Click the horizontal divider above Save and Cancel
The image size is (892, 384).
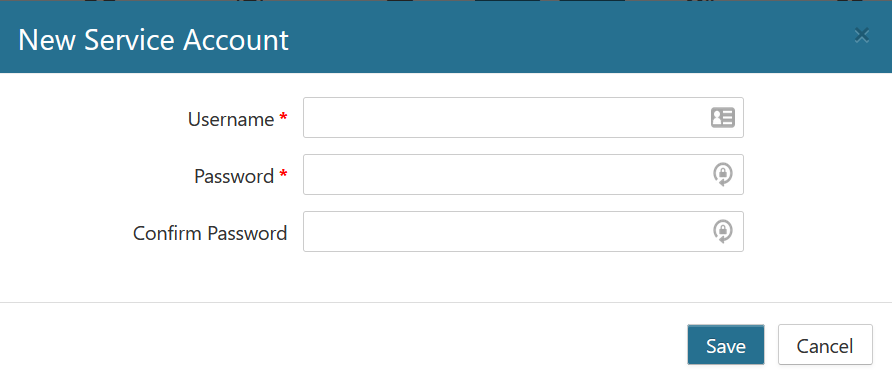[446, 303]
